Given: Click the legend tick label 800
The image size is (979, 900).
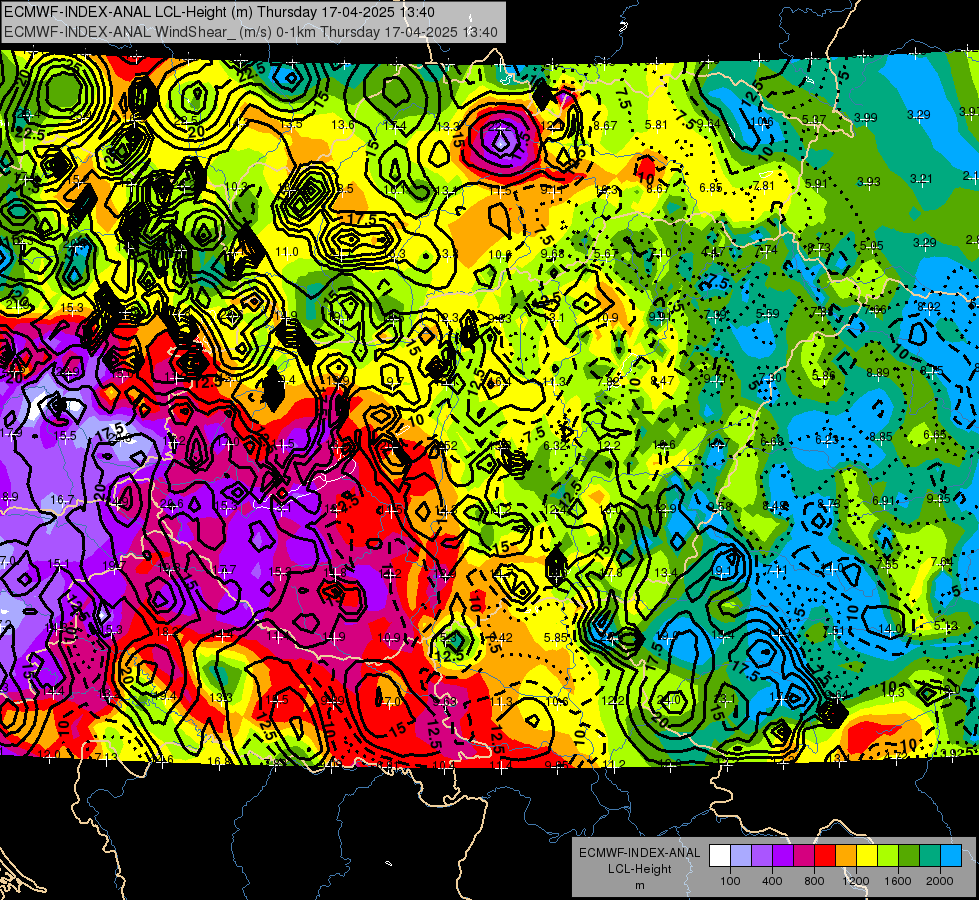Looking at the screenshot, I should point(814,881).
